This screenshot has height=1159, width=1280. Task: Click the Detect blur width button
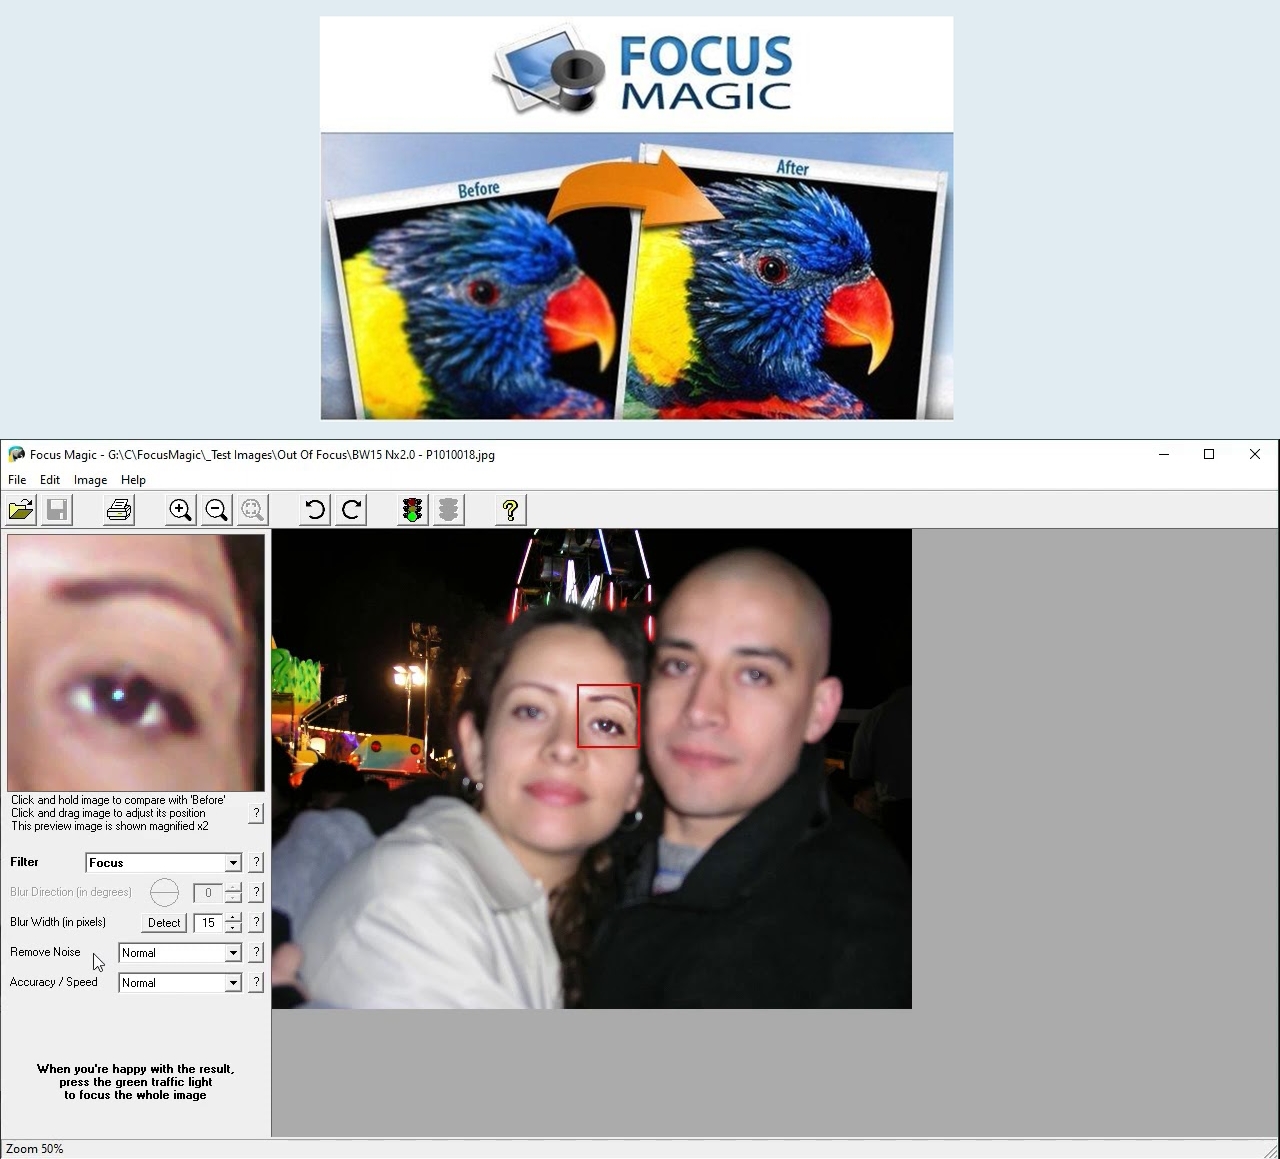(x=164, y=923)
